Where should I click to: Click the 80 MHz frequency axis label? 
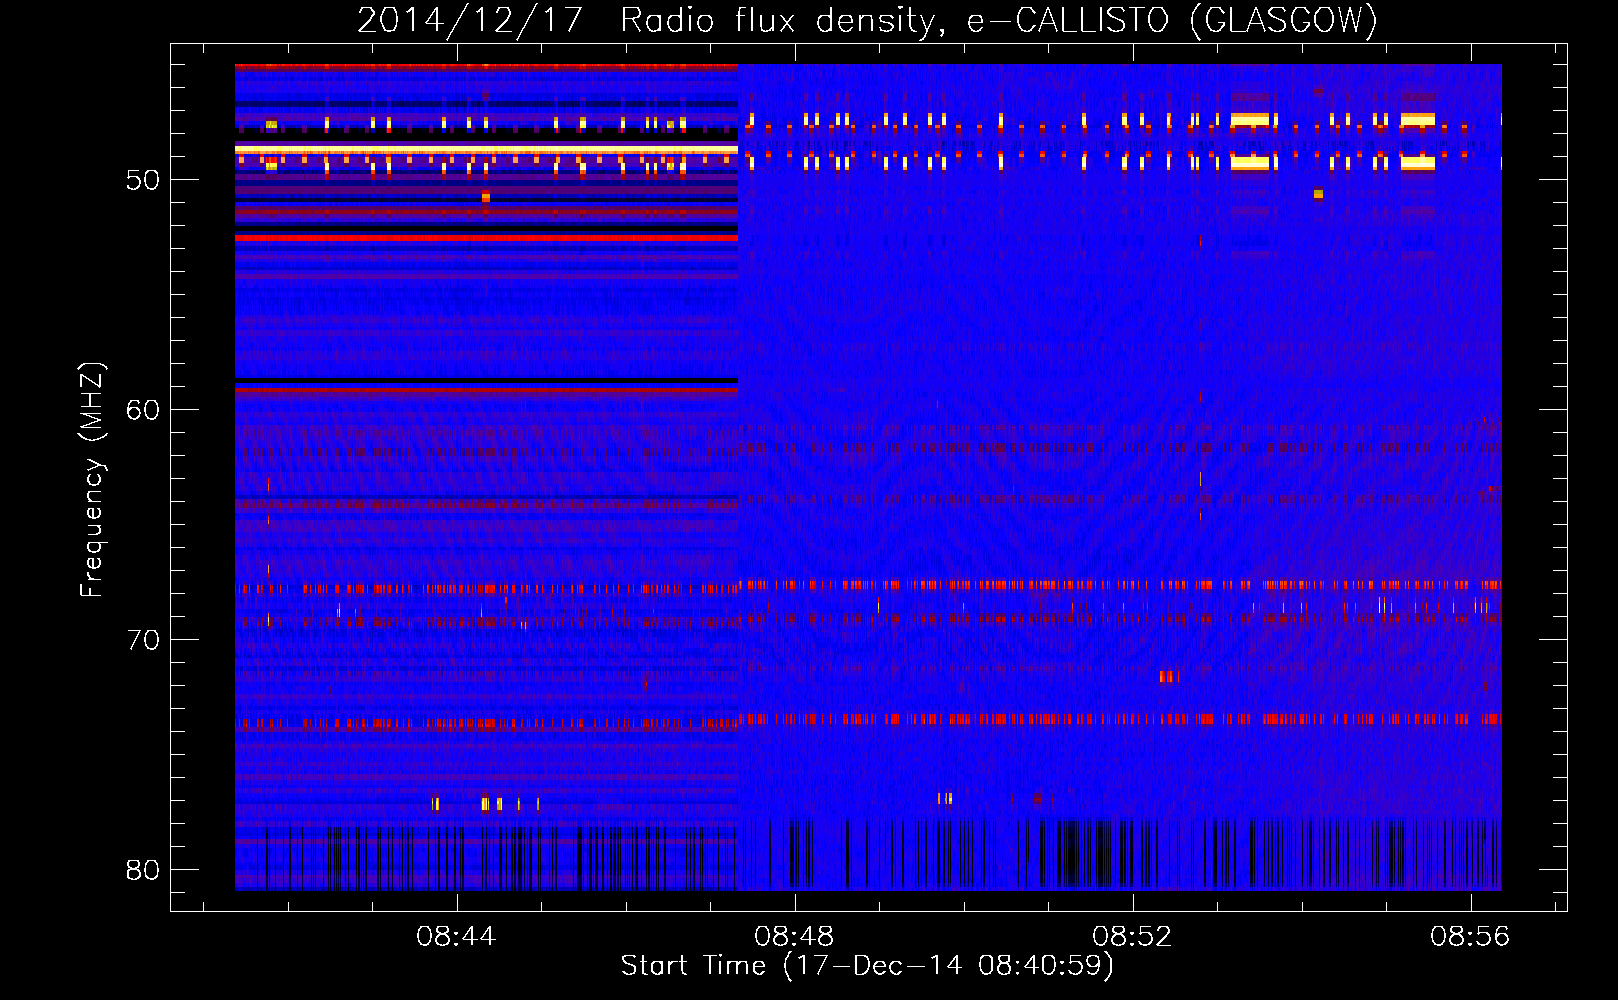(x=143, y=870)
